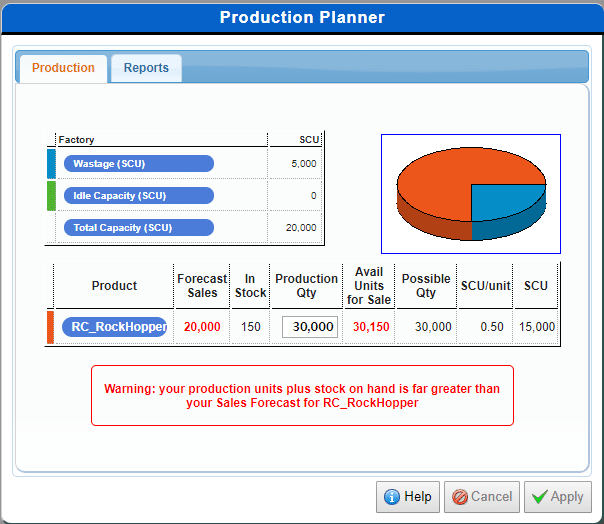Click the blue info icon on Help
The image size is (604, 524).
click(392, 497)
